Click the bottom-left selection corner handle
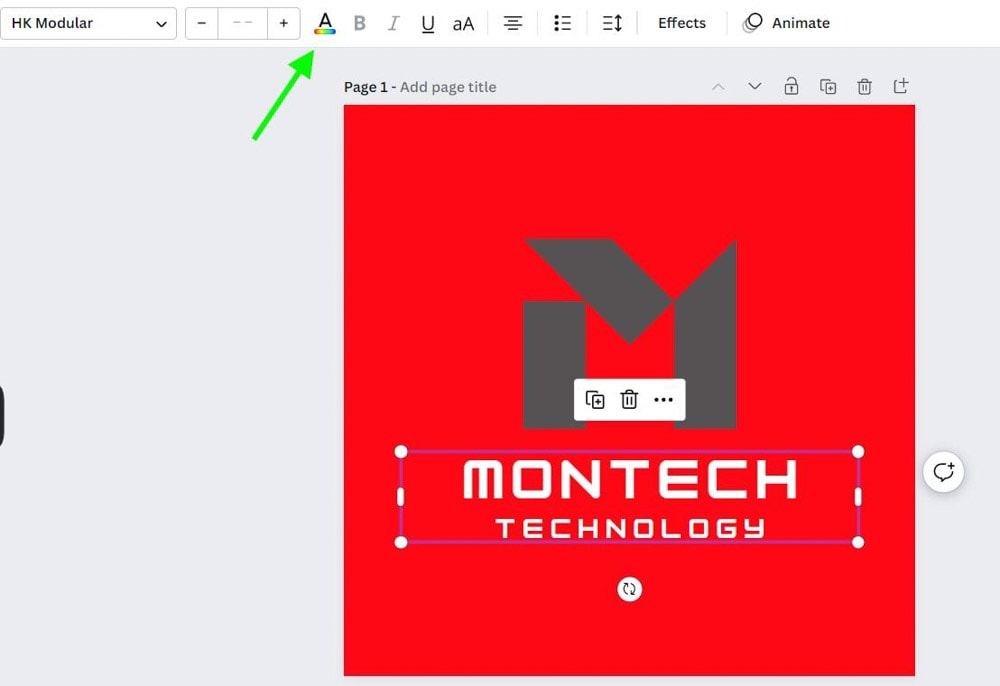Image resolution: width=1000 pixels, height=686 pixels. 401,542
